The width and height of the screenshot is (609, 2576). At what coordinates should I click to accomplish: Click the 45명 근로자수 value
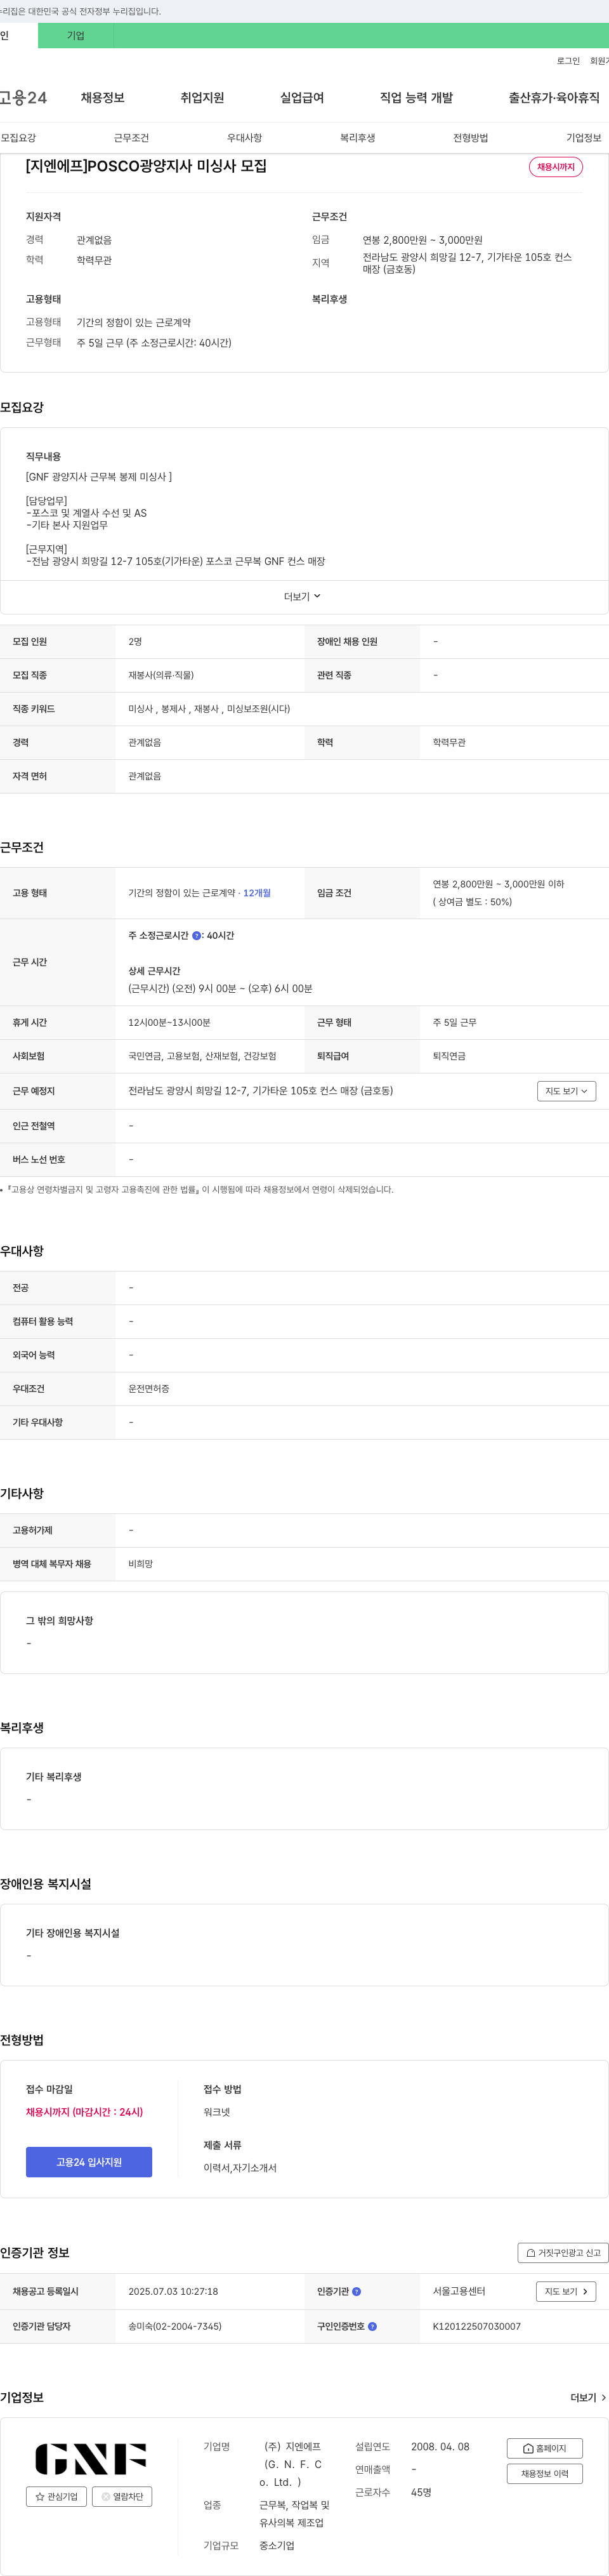point(421,2492)
